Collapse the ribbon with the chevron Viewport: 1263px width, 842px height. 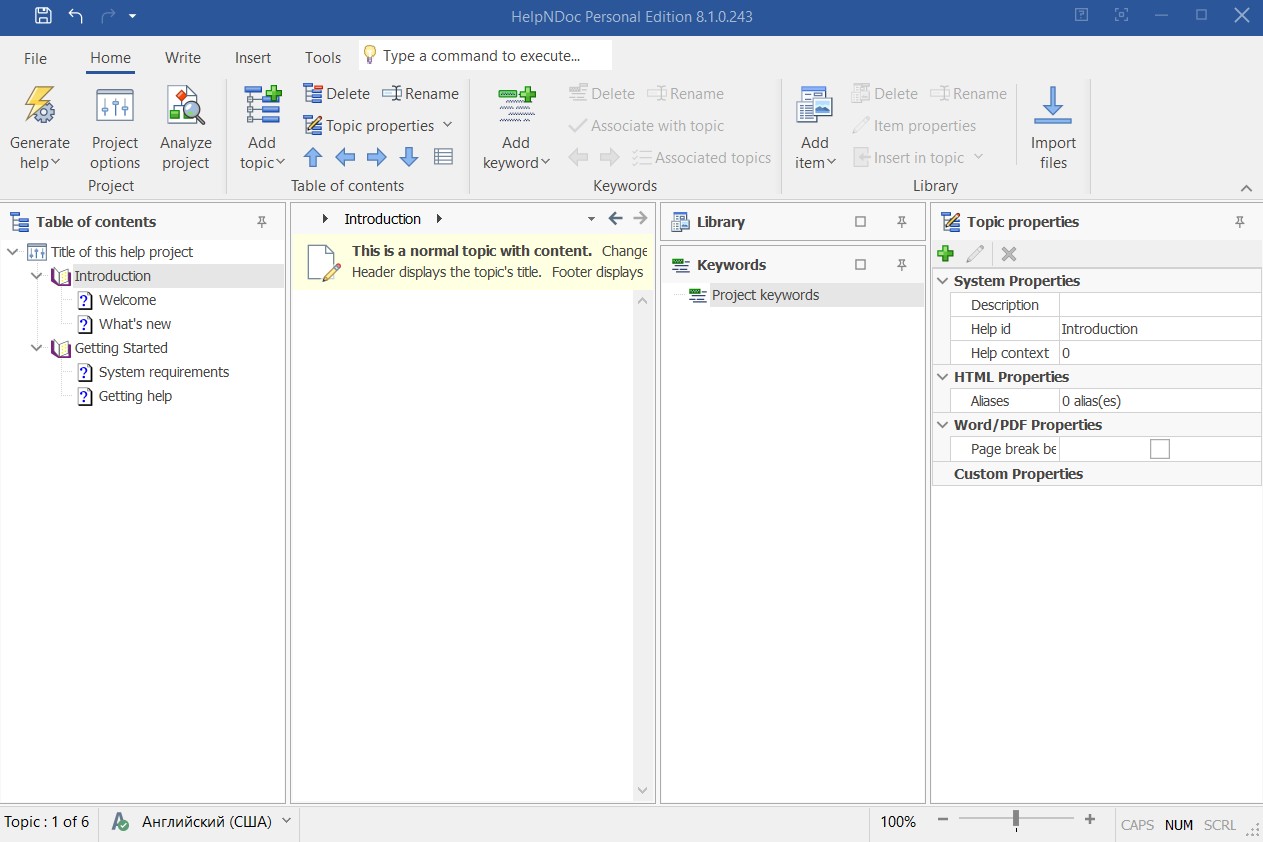pyautogui.click(x=1246, y=188)
